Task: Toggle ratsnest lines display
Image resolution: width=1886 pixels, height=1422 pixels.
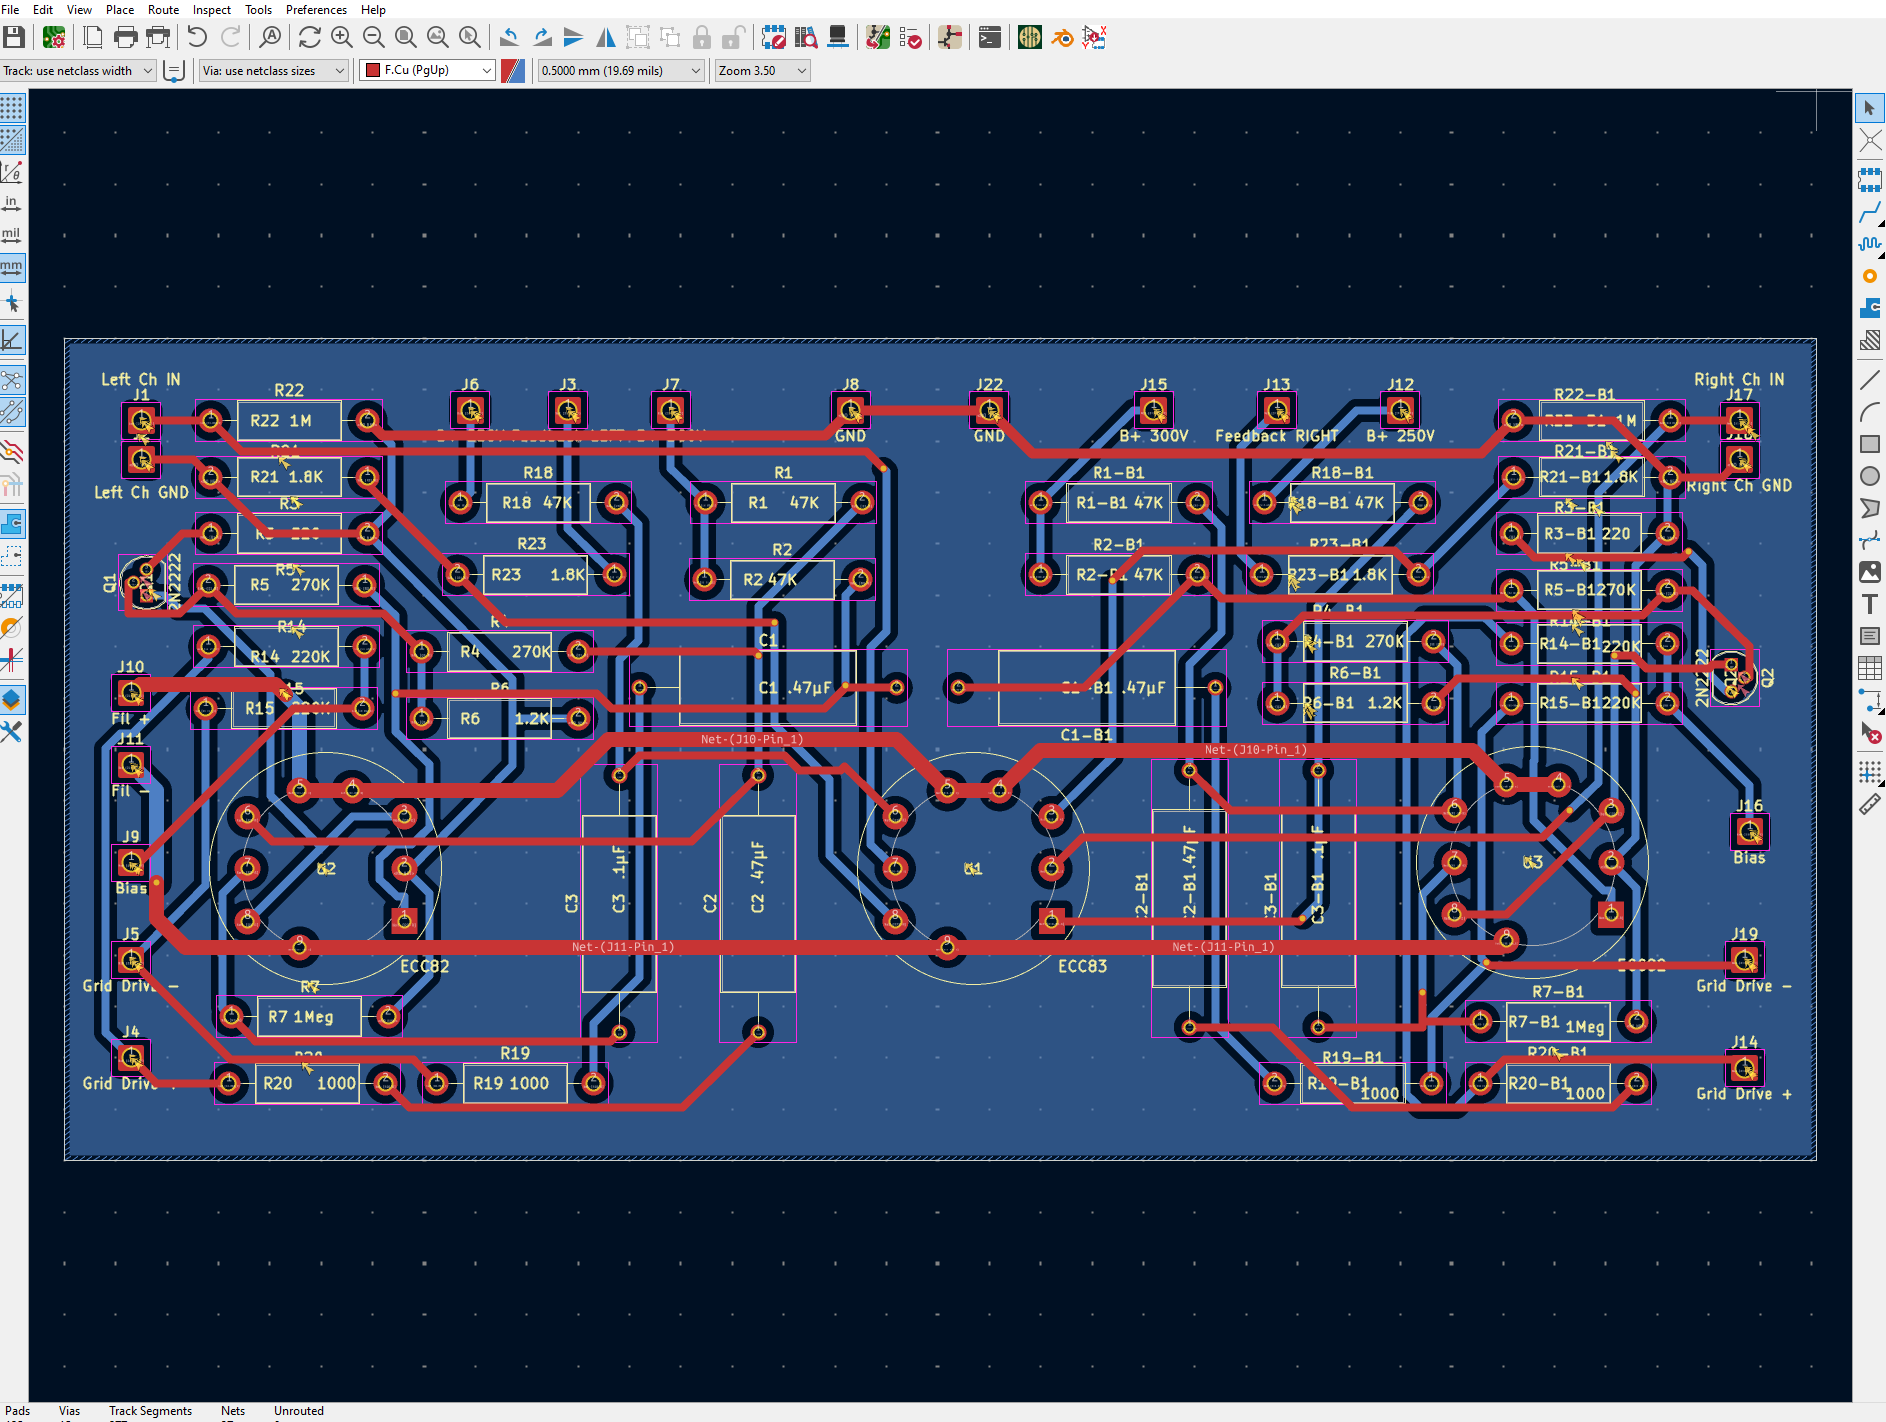Action: point(12,380)
